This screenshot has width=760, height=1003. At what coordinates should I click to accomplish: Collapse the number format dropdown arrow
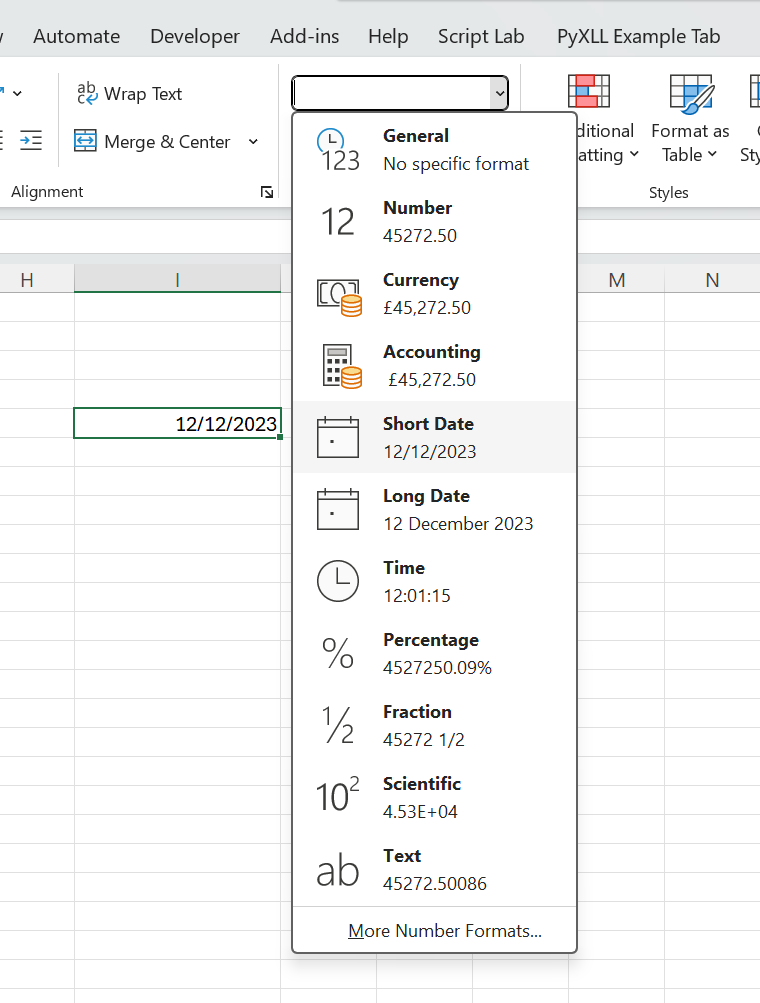(498, 94)
